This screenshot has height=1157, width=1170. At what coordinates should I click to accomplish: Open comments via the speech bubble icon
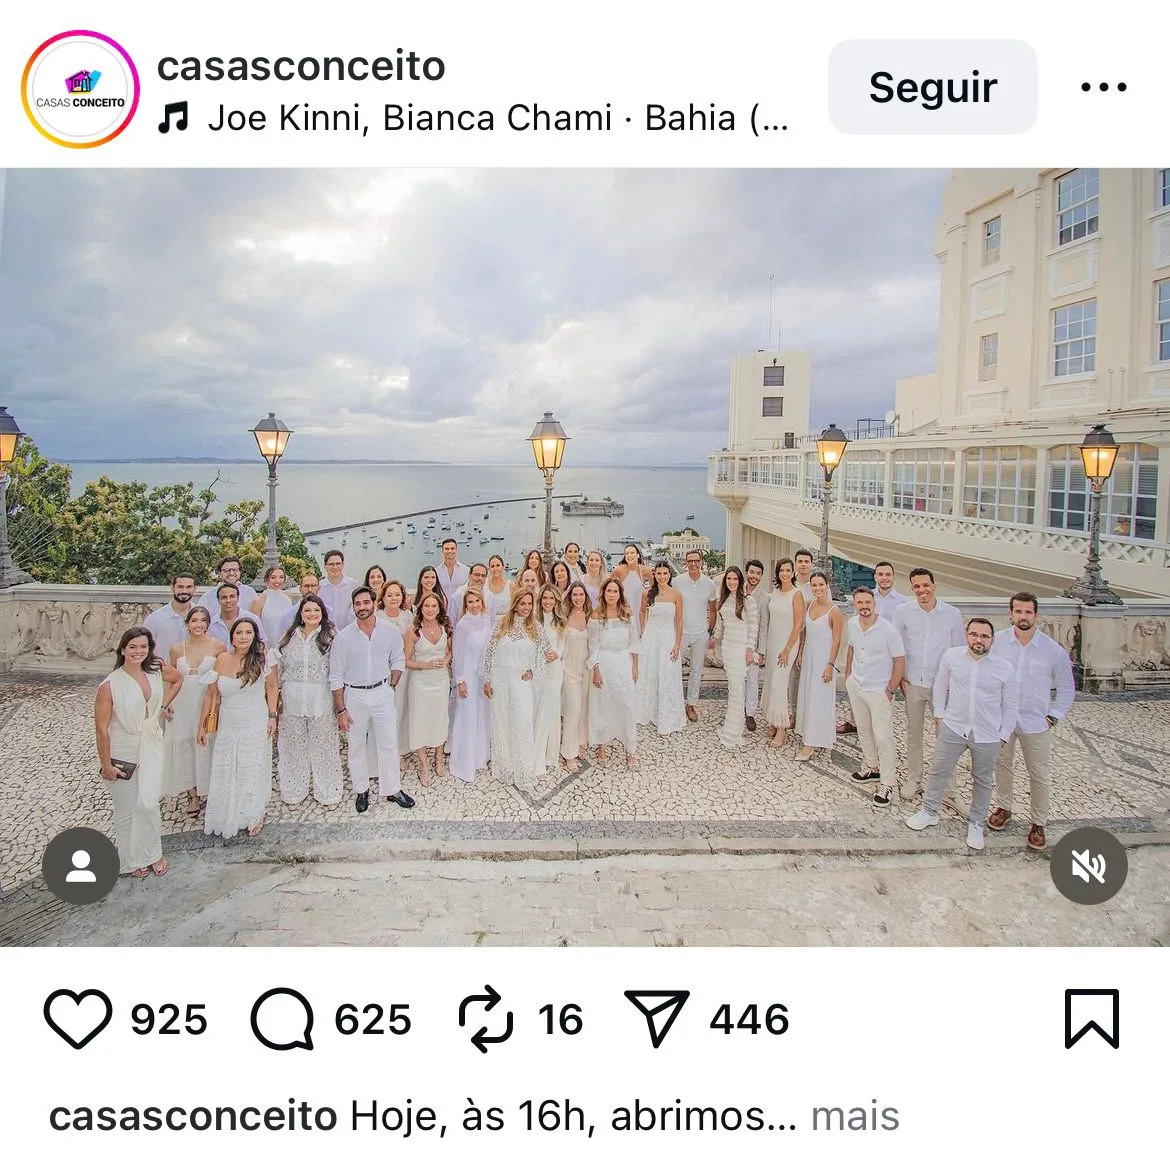pyautogui.click(x=282, y=1018)
